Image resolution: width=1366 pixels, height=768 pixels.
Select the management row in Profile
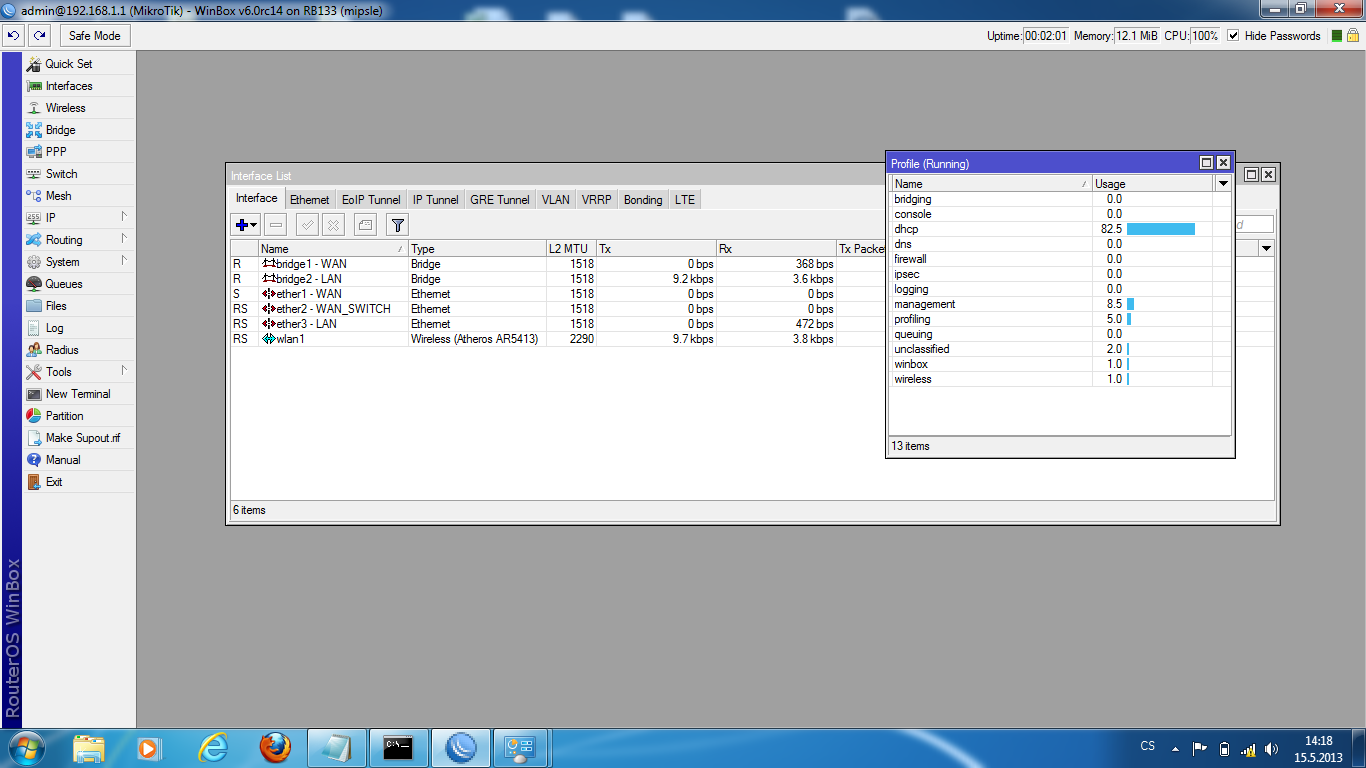pos(1060,304)
